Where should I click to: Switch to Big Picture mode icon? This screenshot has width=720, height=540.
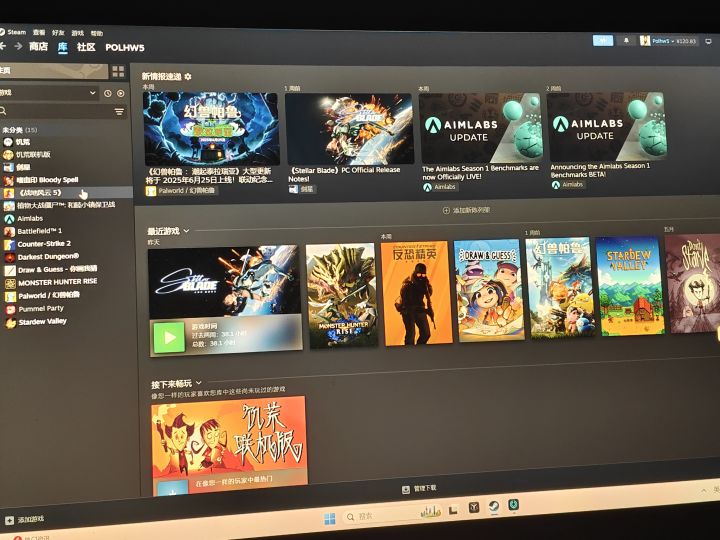(x=709, y=41)
